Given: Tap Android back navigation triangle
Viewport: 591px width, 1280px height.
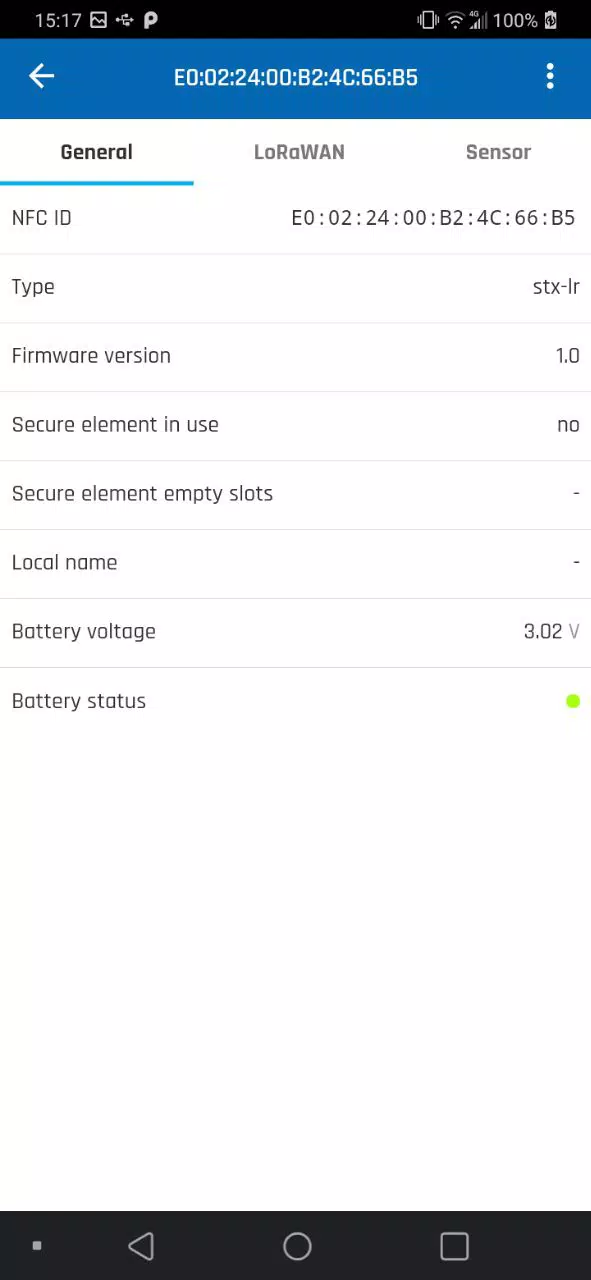Looking at the screenshot, I should coord(141,1246).
